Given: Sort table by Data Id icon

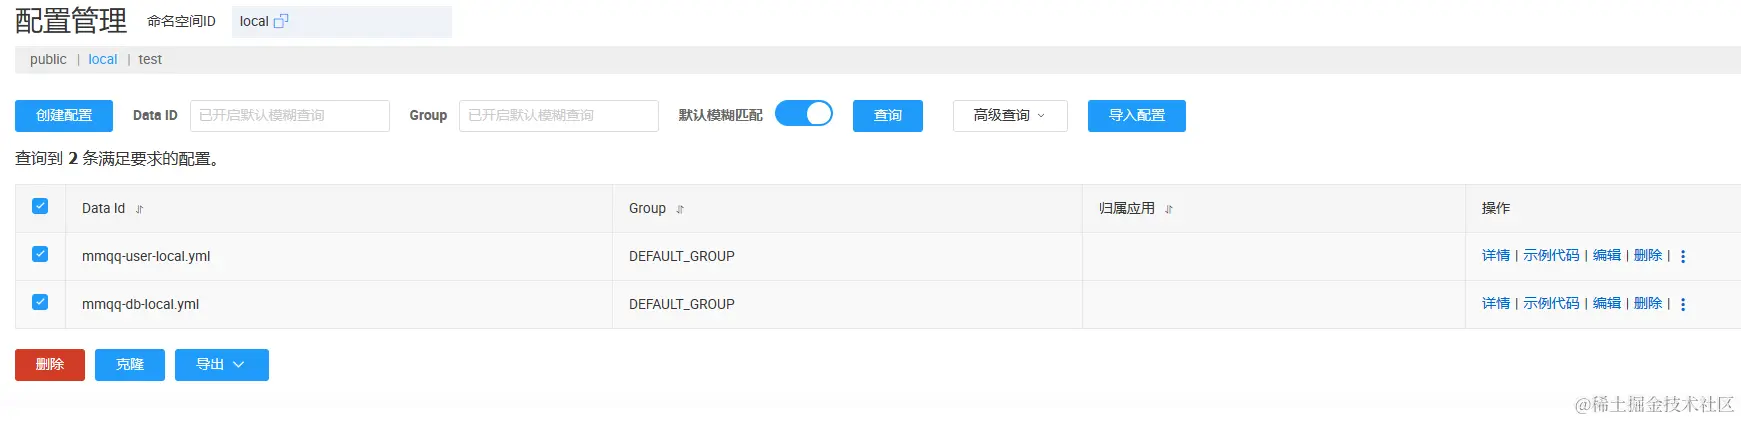Looking at the screenshot, I should (x=139, y=209).
